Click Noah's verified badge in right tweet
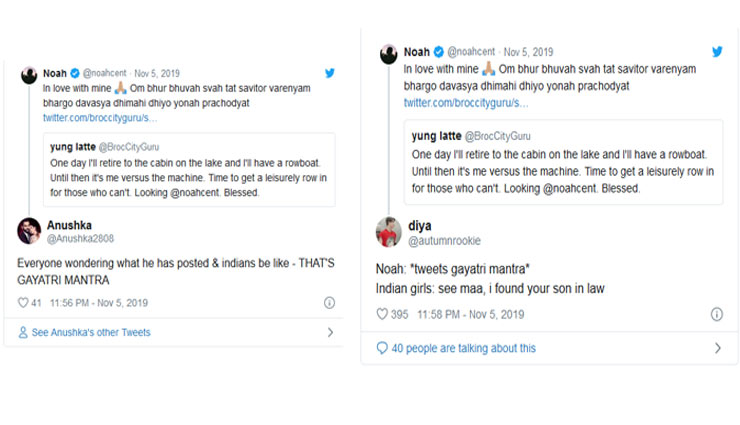The image size is (740, 425). tap(437, 52)
